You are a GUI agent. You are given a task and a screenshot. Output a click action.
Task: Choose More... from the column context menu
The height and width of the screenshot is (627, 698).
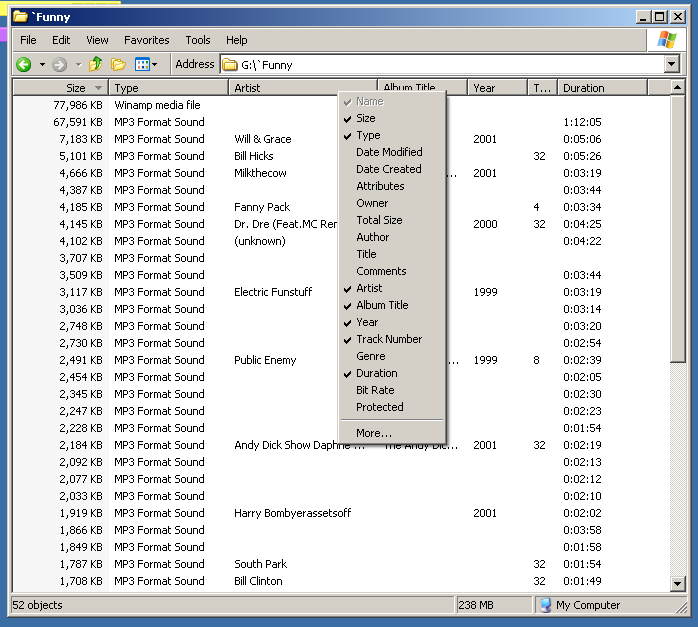pos(373,433)
